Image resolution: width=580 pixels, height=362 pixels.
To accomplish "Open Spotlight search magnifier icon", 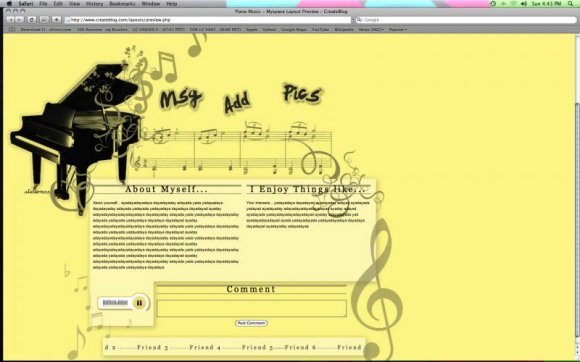I will tap(570, 4).
